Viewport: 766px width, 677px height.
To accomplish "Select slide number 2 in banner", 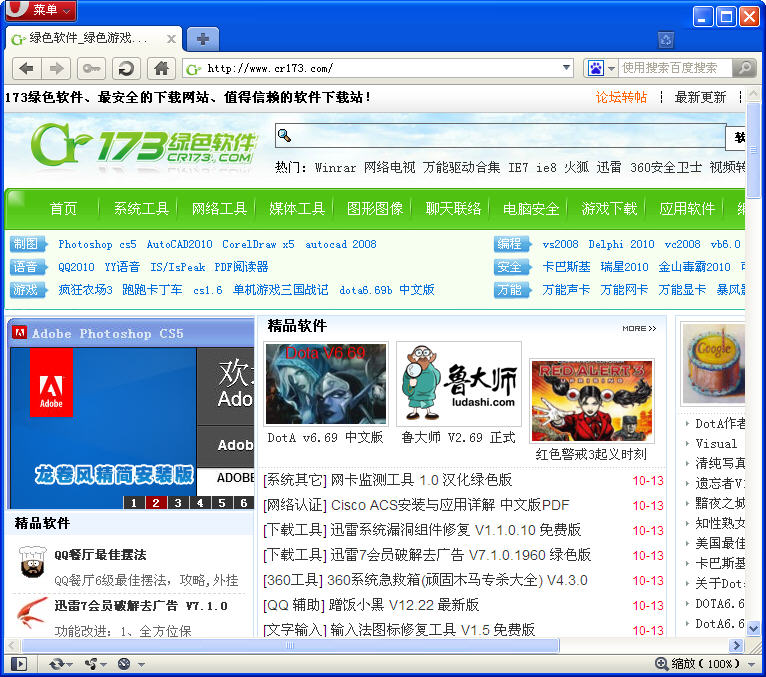I will (156, 503).
